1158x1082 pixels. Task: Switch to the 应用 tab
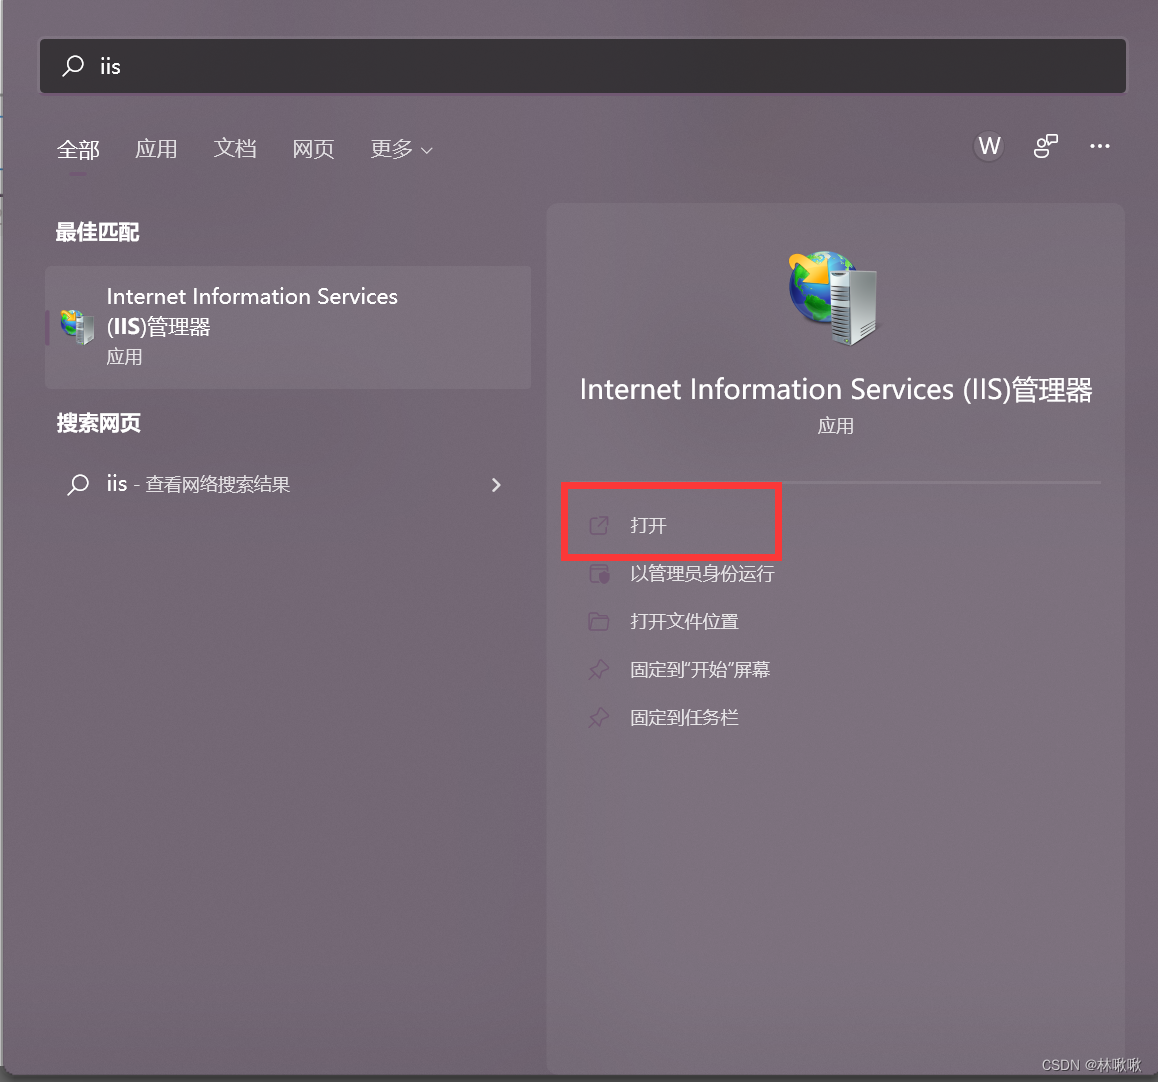tap(156, 149)
